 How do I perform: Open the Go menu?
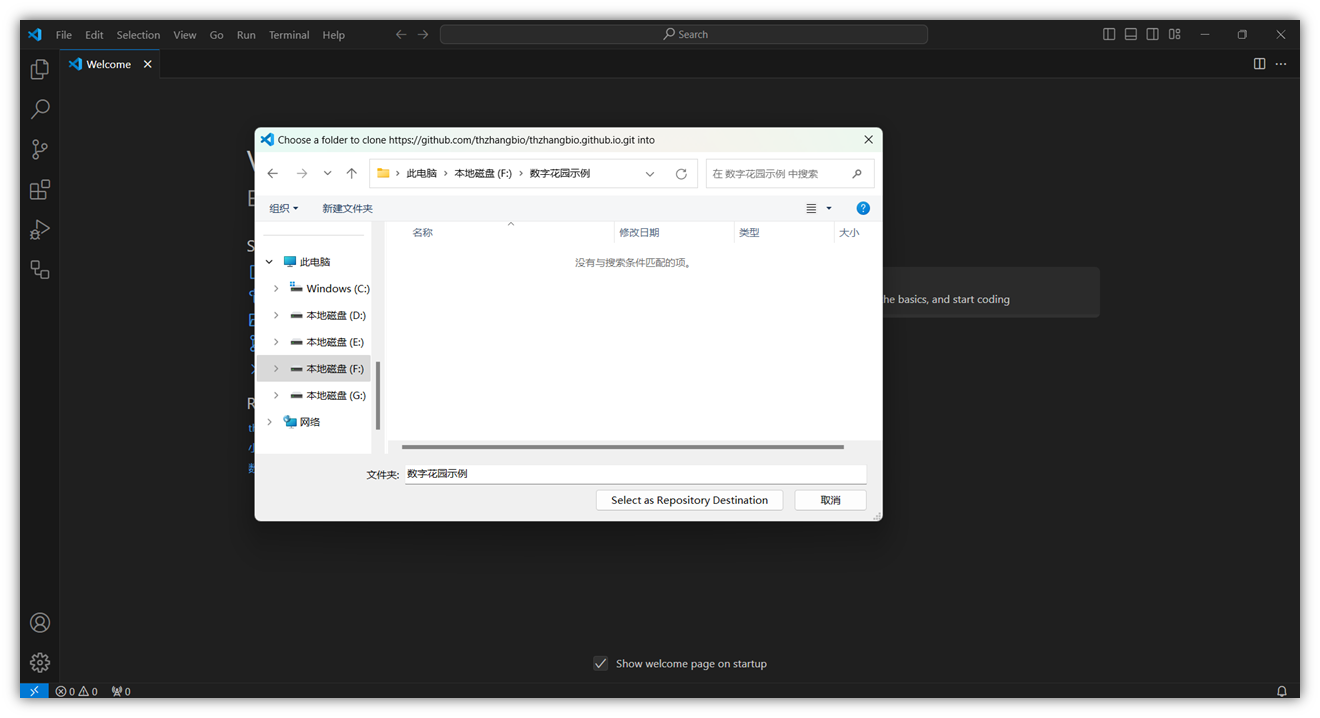tap(217, 34)
